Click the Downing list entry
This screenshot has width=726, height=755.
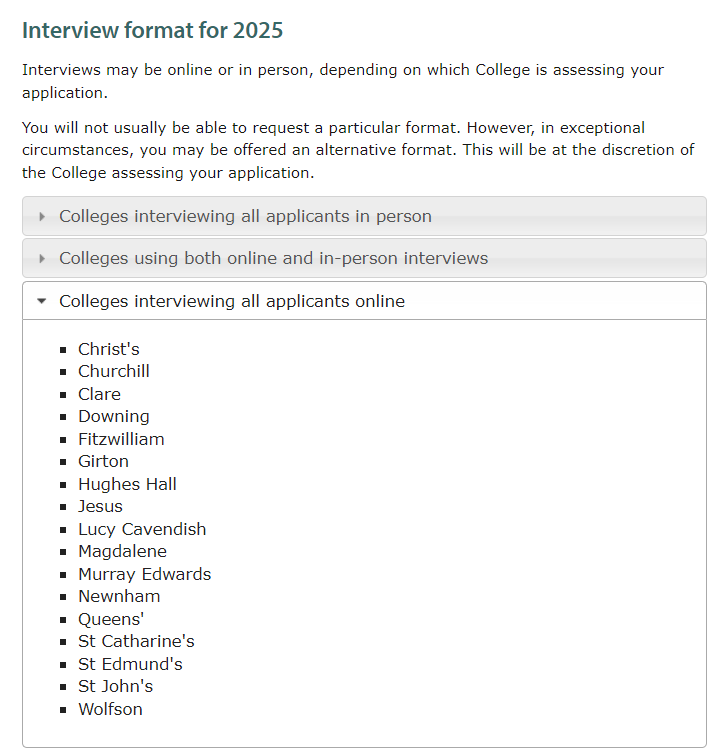coord(114,416)
